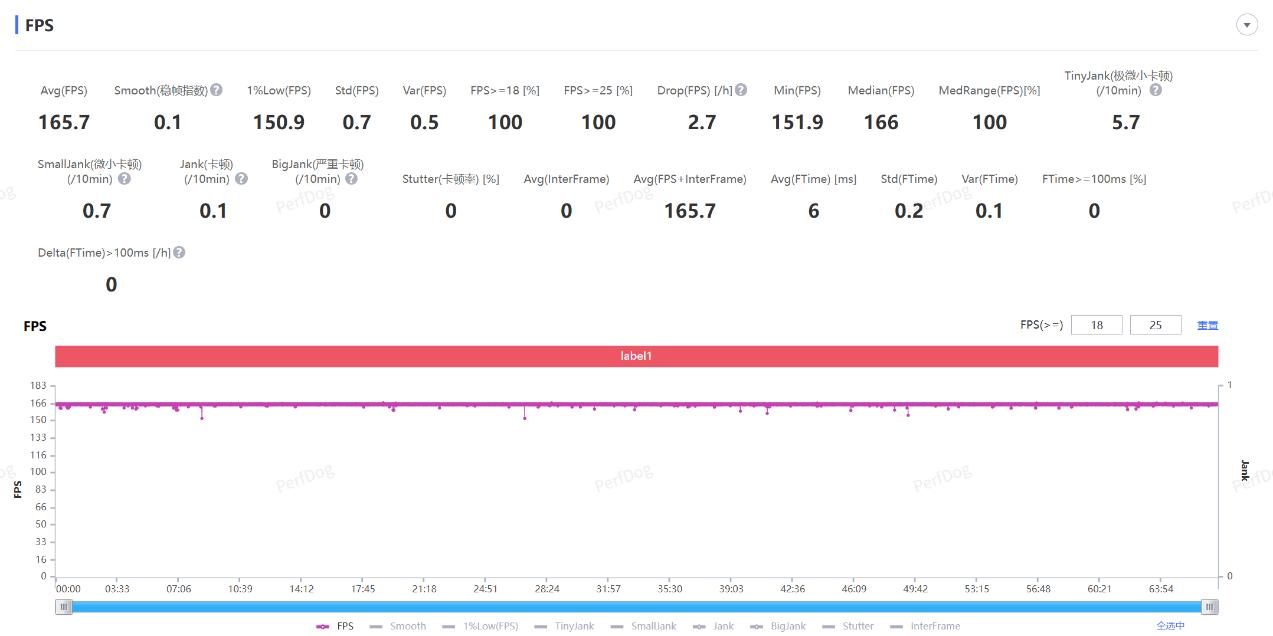
Task: Click the FPS threshold field showing 25
Action: (1155, 325)
